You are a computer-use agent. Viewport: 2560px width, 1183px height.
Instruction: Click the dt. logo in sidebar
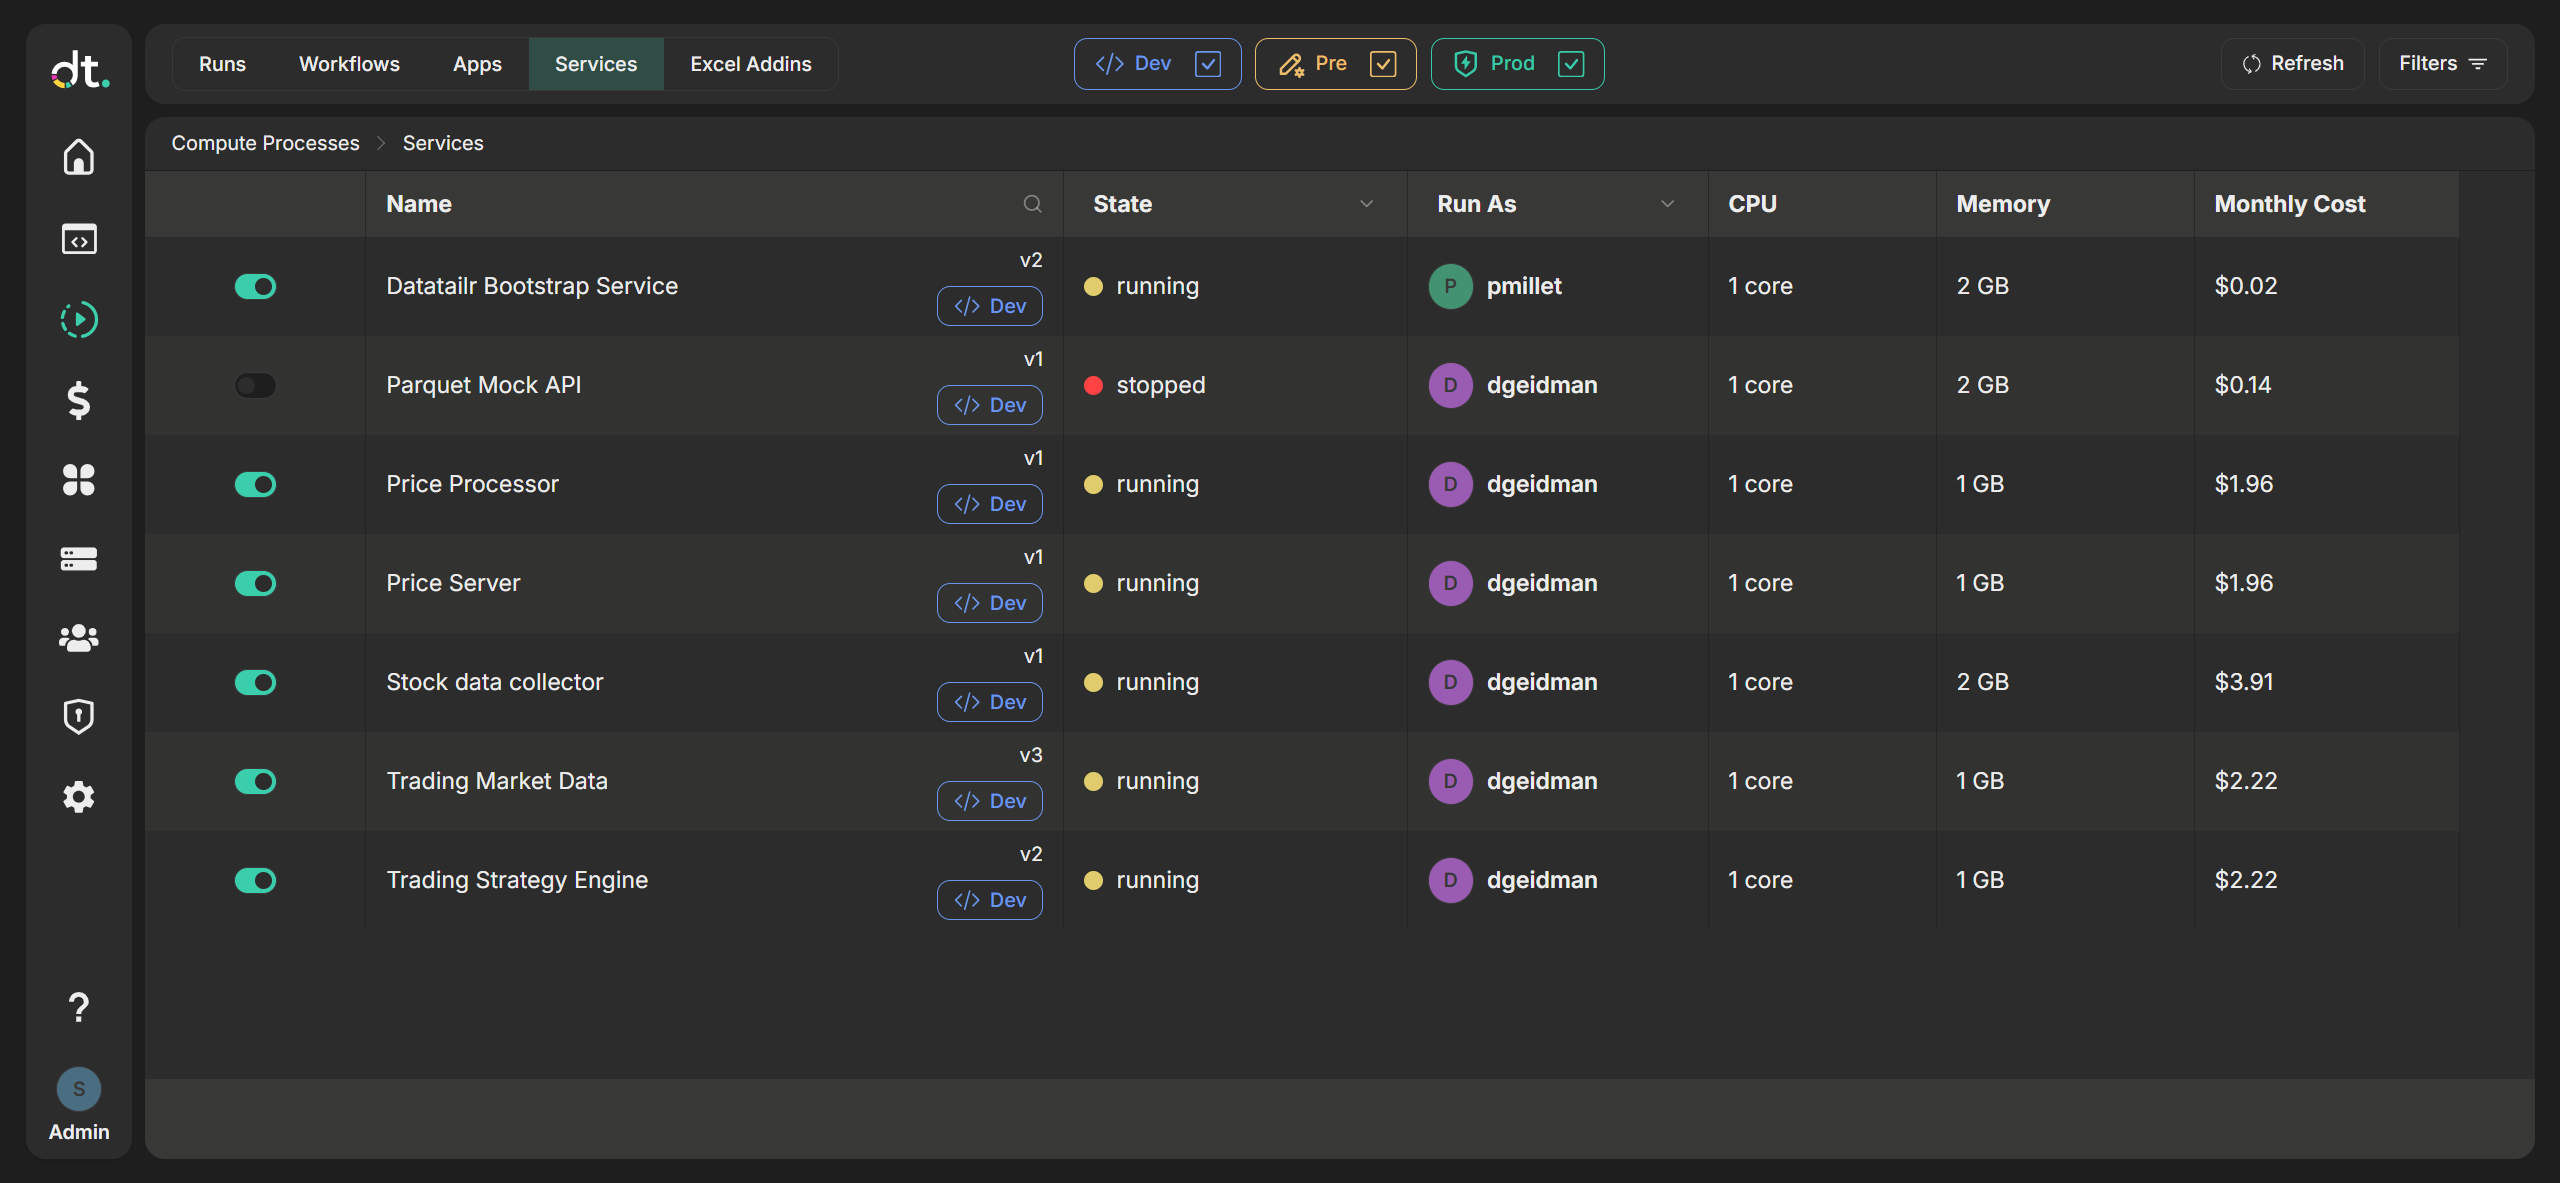coord(80,71)
